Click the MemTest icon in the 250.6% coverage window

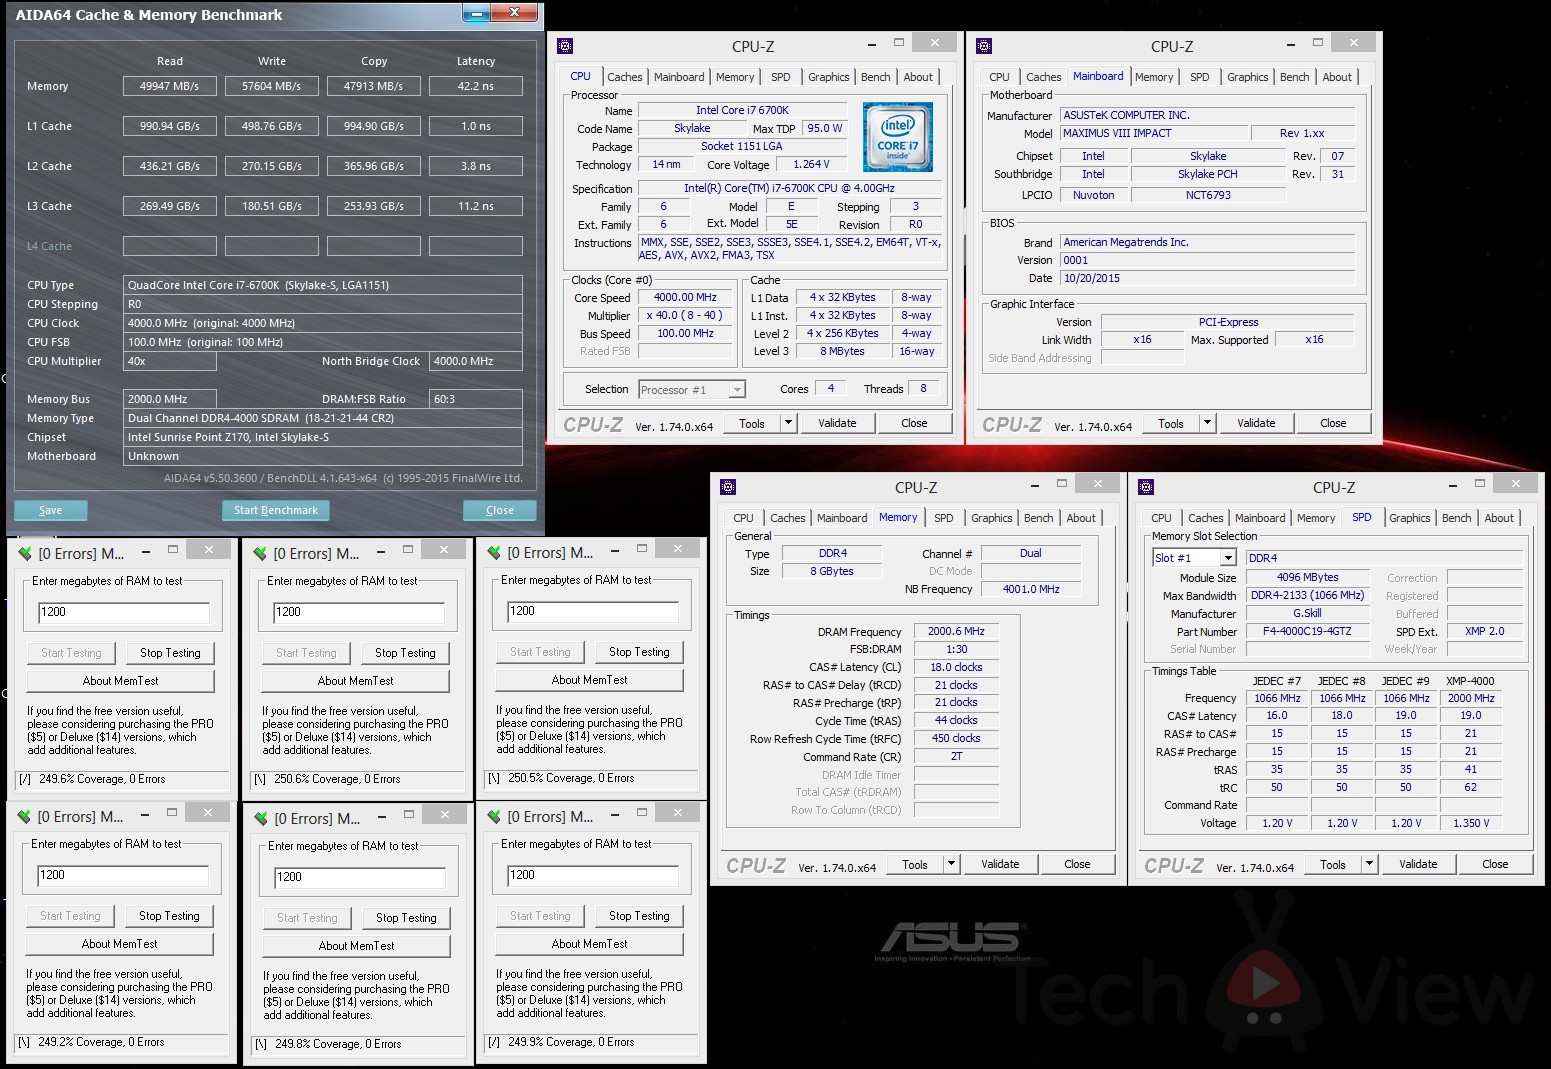click(260, 553)
